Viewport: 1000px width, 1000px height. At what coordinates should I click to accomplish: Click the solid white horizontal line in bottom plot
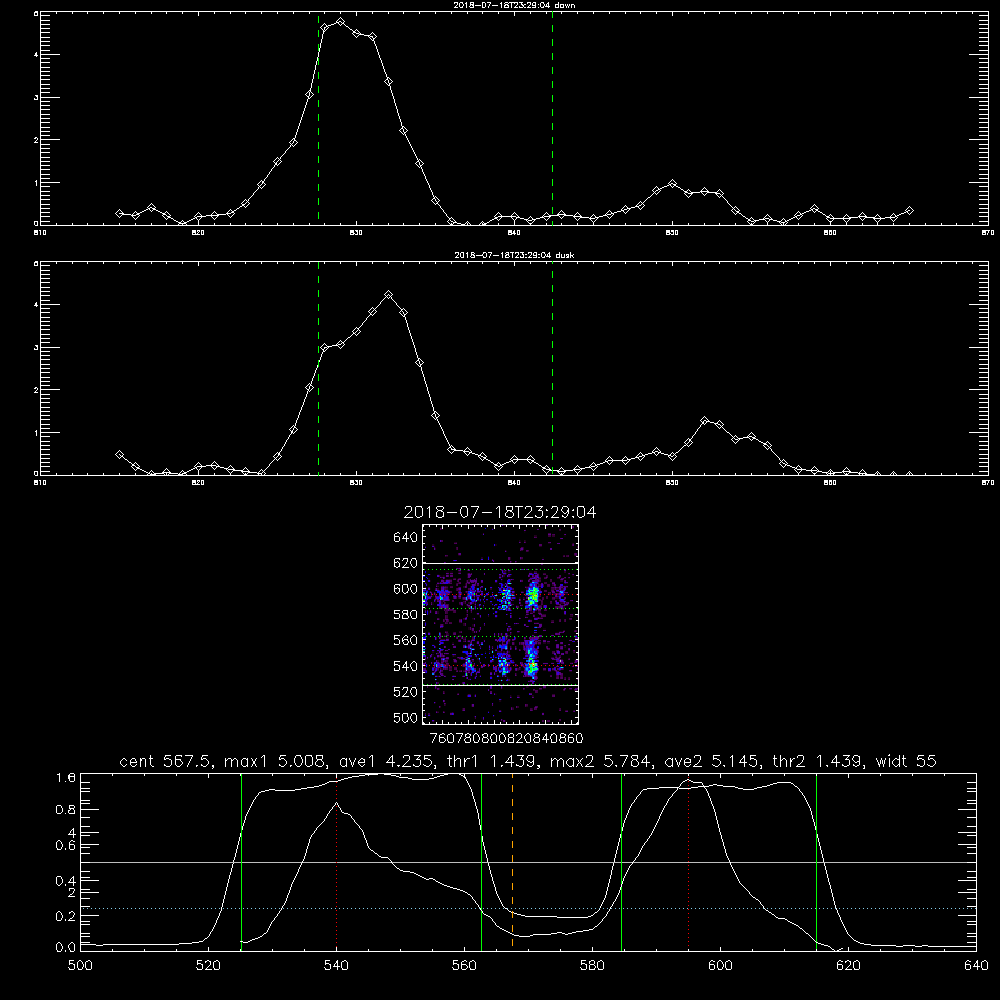pos(528,862)
